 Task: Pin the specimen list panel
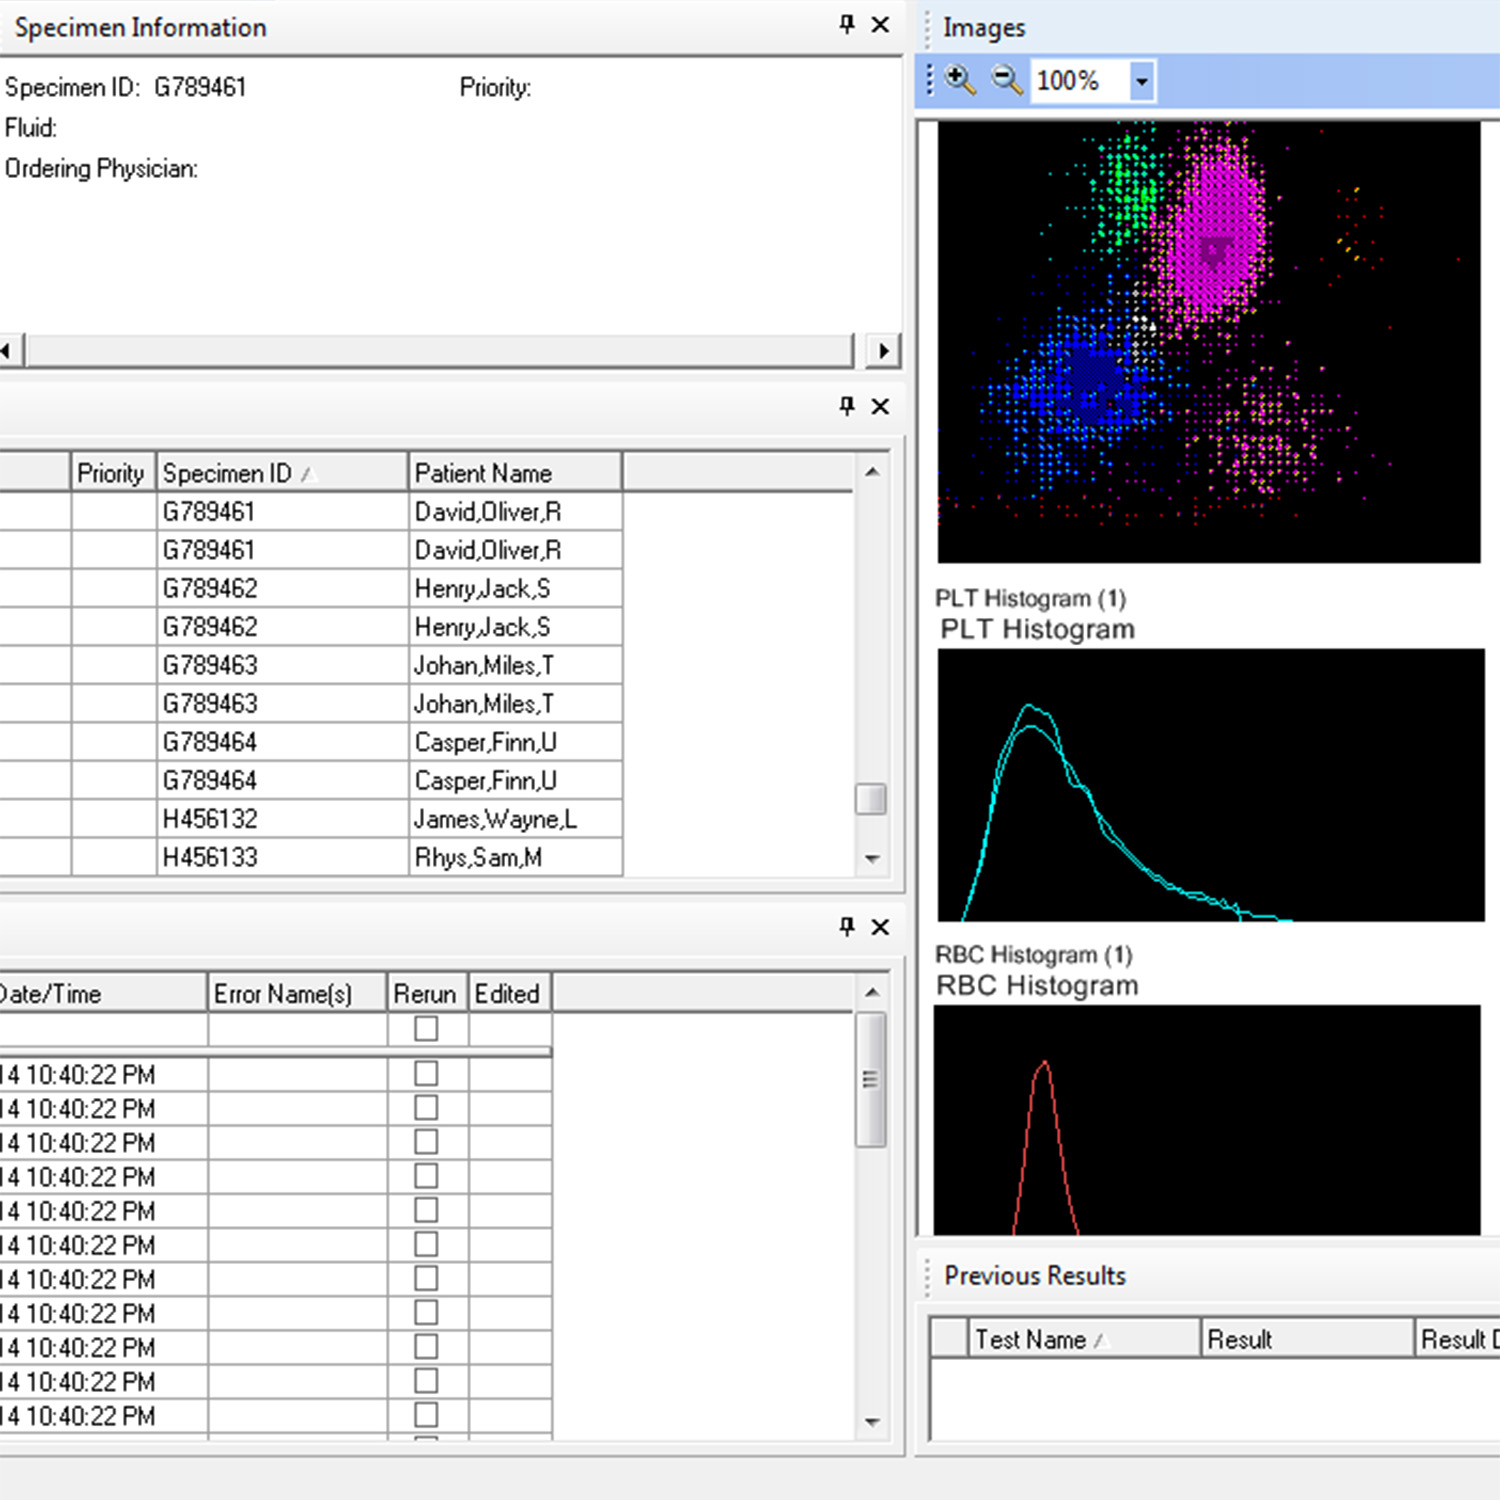(847, 406)
